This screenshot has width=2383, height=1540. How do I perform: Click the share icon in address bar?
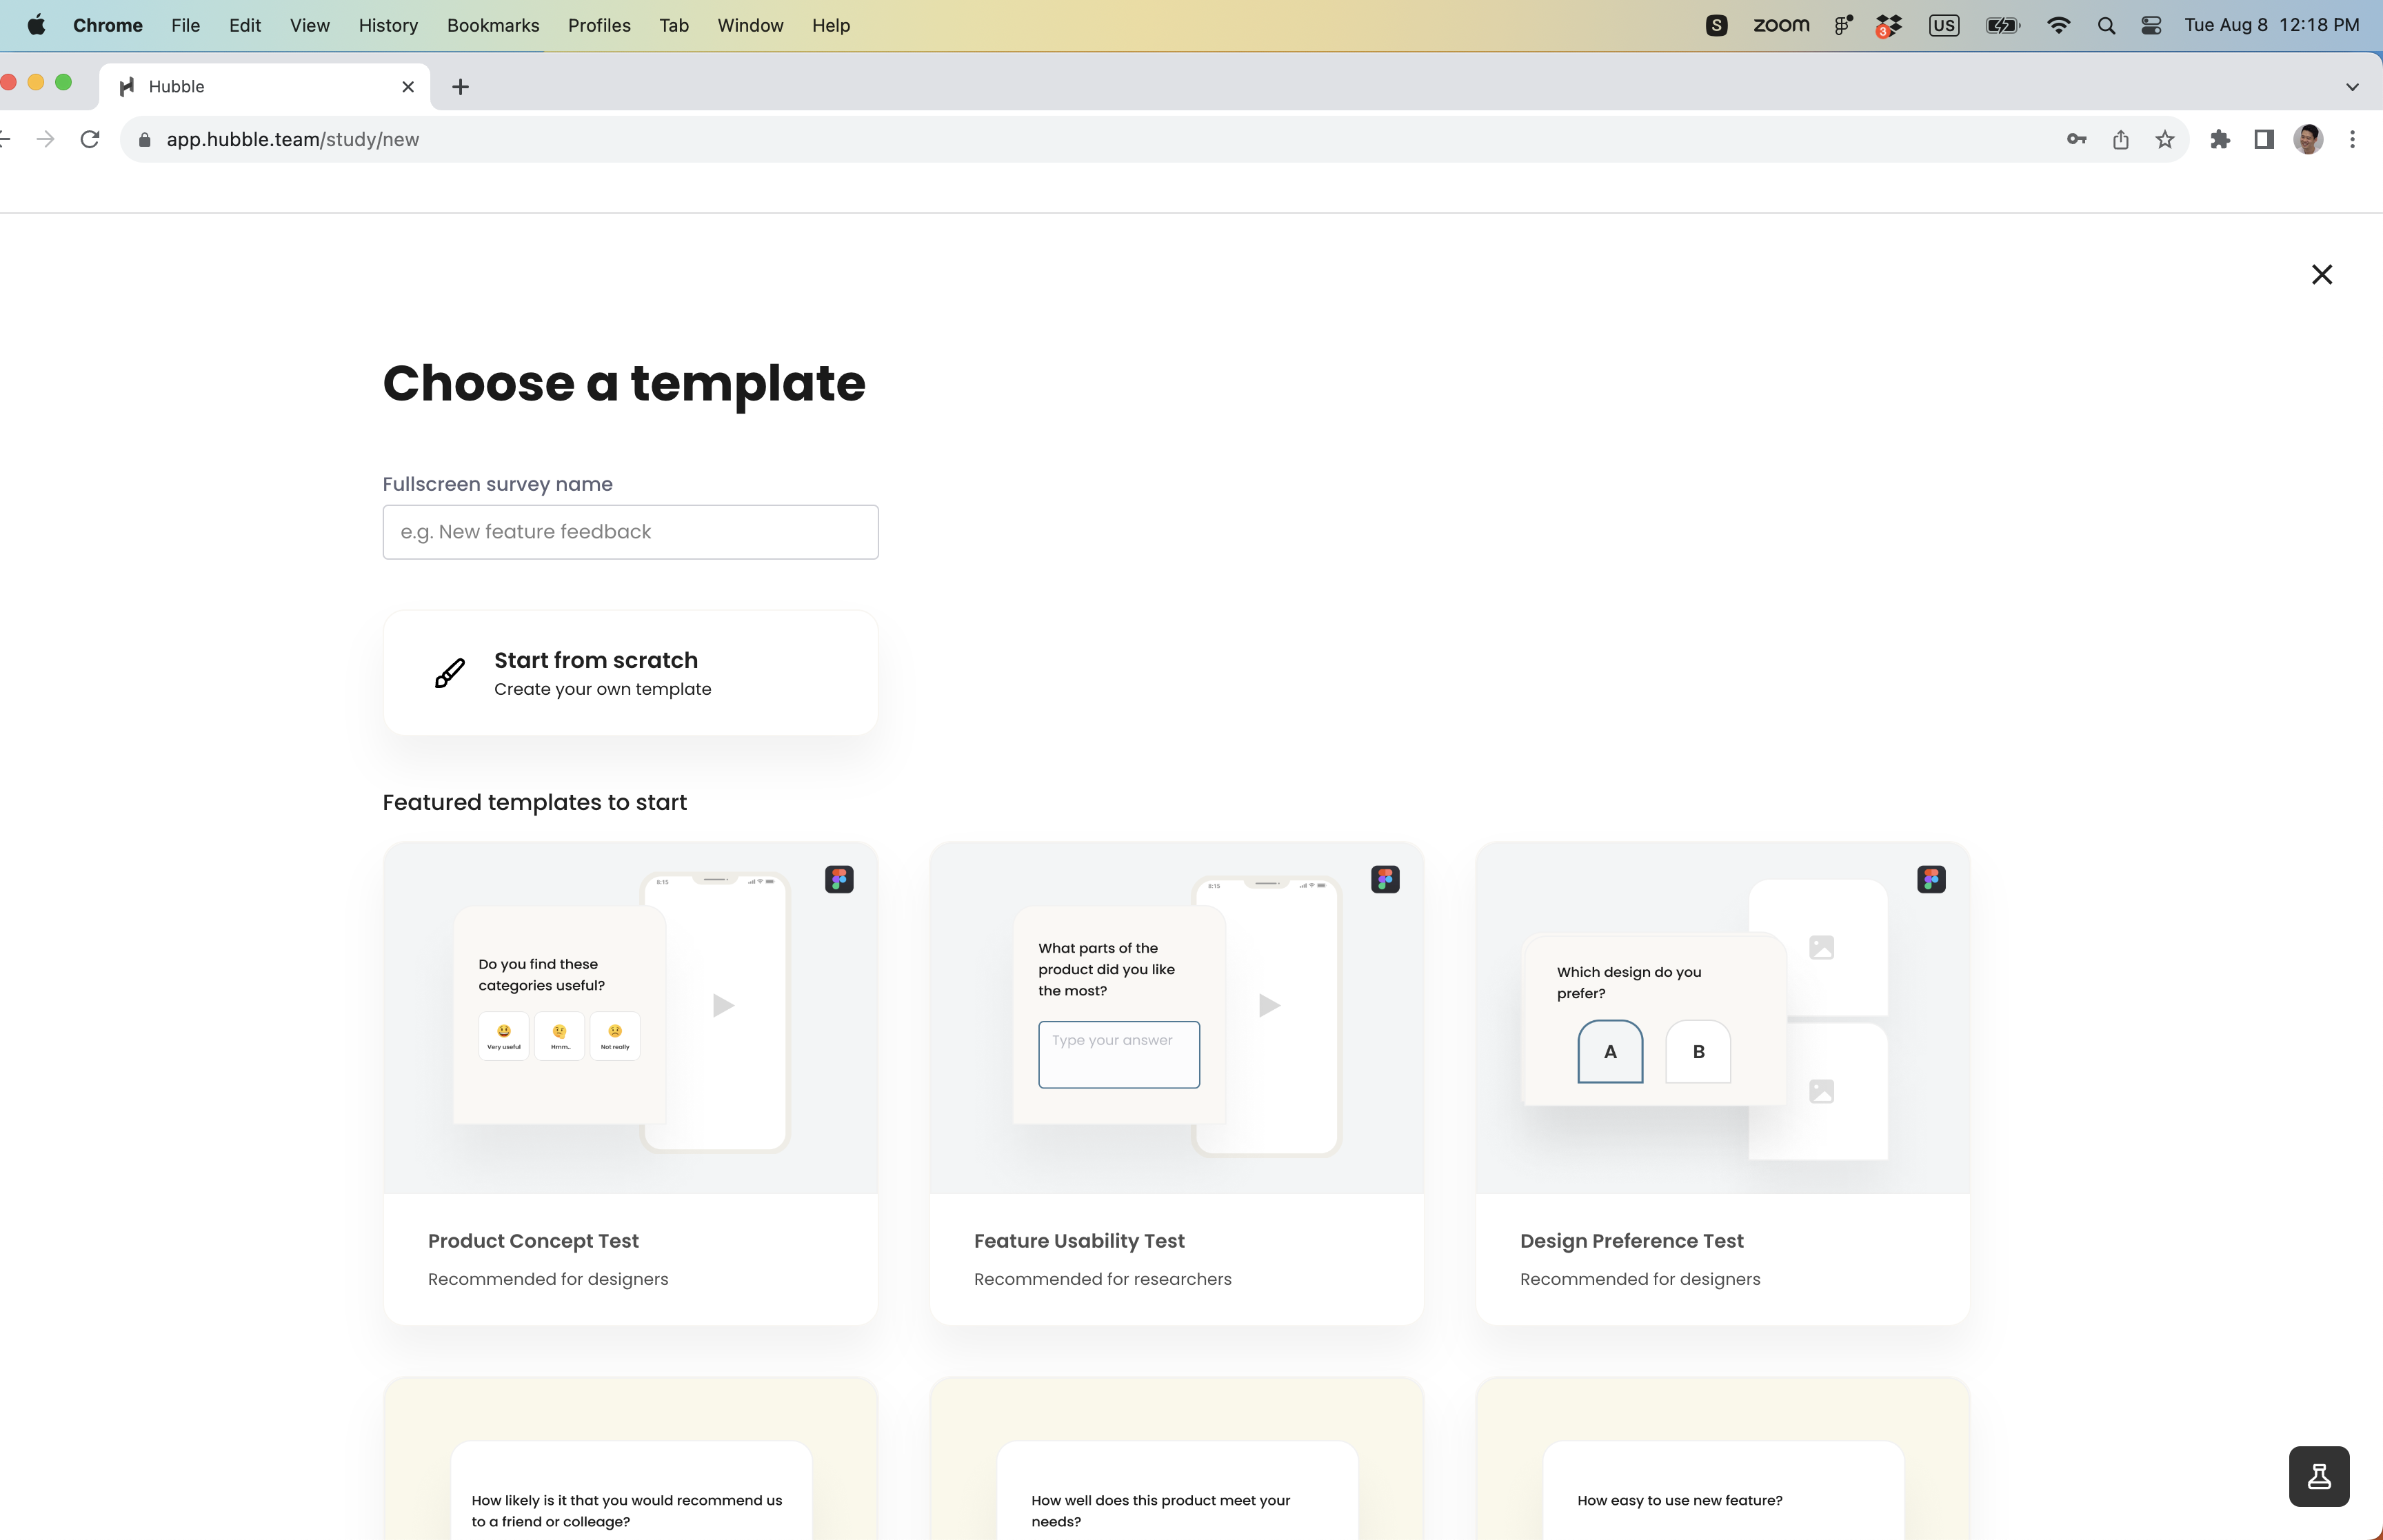(x=2120, y=140)
